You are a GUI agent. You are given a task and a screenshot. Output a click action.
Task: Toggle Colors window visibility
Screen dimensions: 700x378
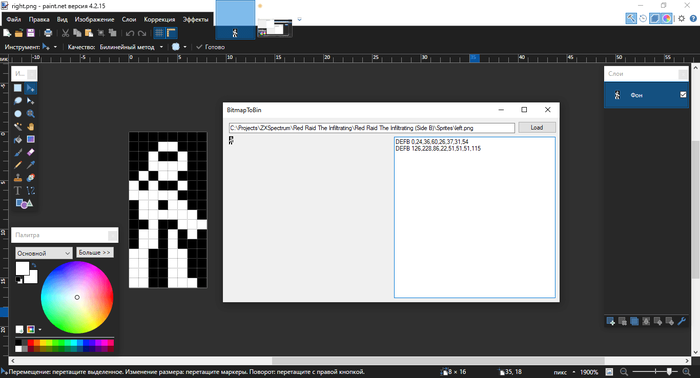coord(667,18)
